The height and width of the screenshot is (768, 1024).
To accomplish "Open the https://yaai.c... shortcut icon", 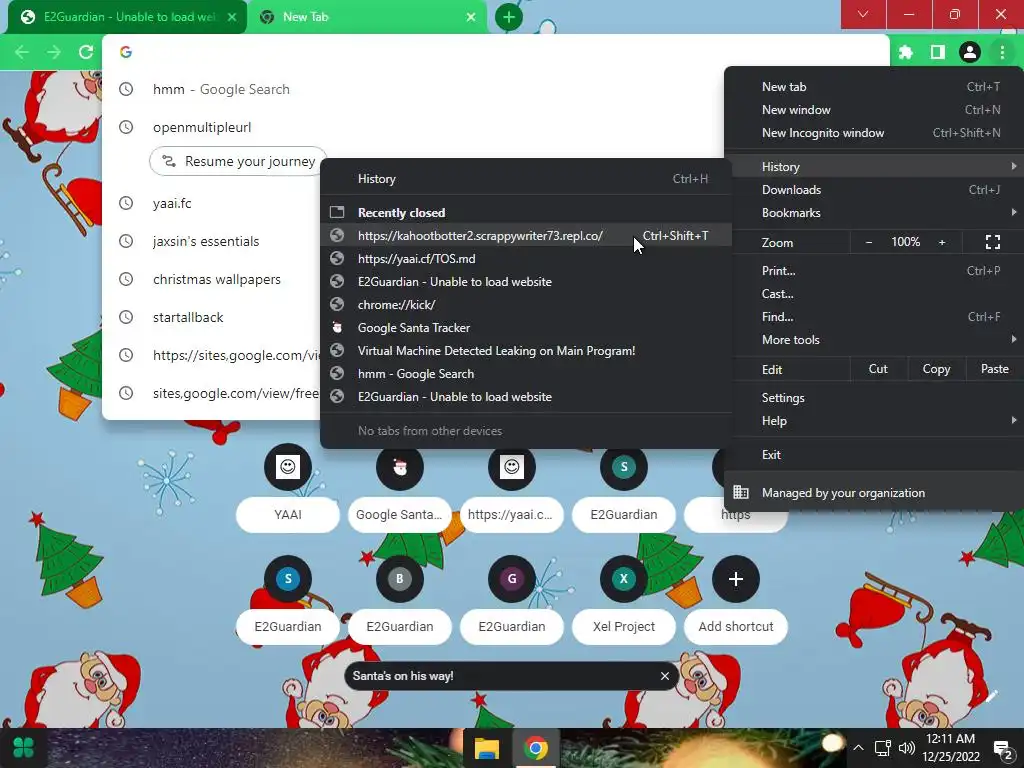I will [x=512, y=466].
